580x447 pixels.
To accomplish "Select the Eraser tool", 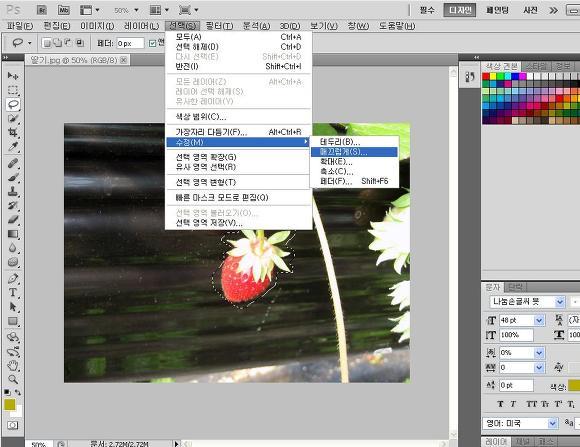I will point(13,220).
